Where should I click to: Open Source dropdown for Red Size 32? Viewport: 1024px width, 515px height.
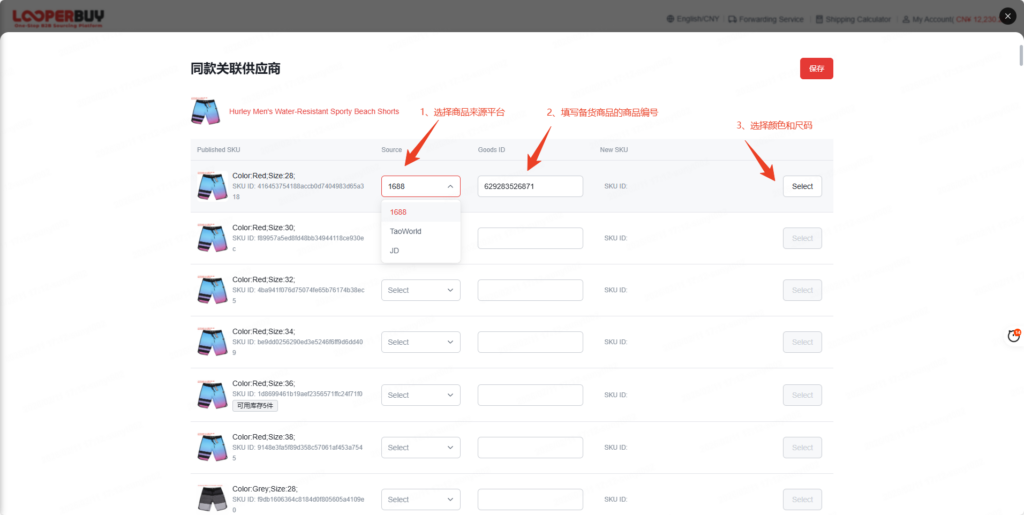pyautogui.click(x=420, y=290)
